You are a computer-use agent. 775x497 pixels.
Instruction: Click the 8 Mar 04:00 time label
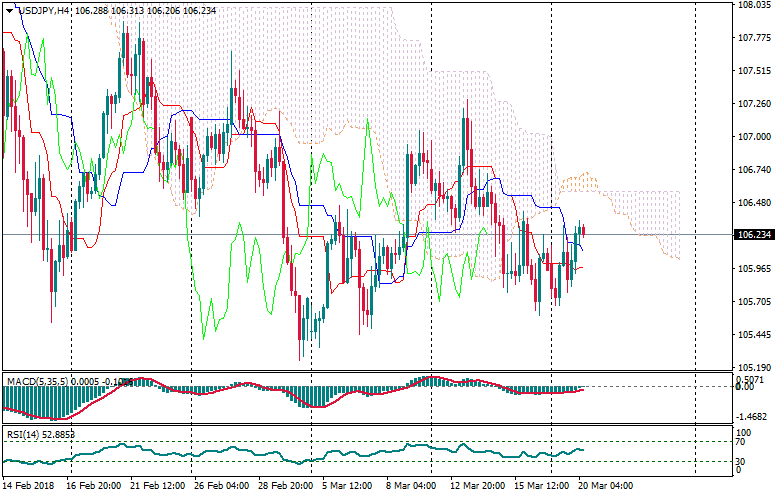(x=411, y=486)
